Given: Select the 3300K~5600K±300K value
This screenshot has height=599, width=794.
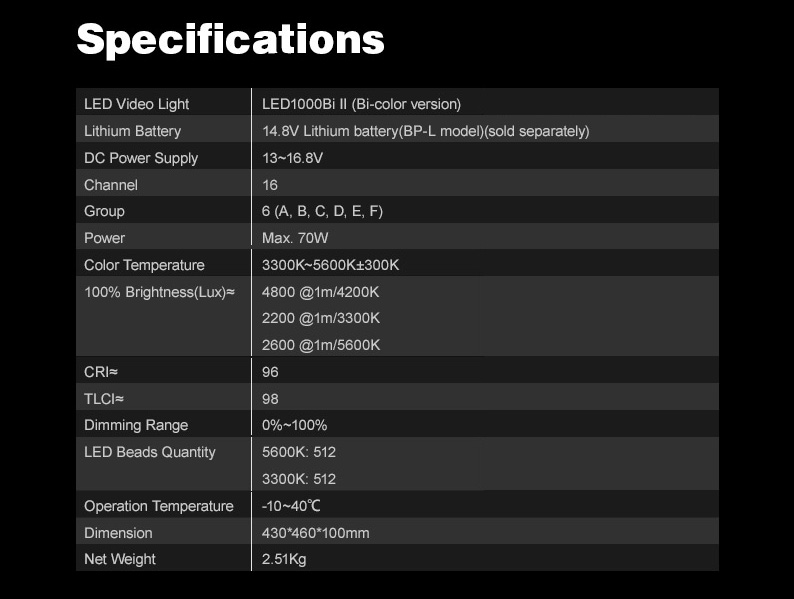Looking at the screenshot, I should [330, 265].
